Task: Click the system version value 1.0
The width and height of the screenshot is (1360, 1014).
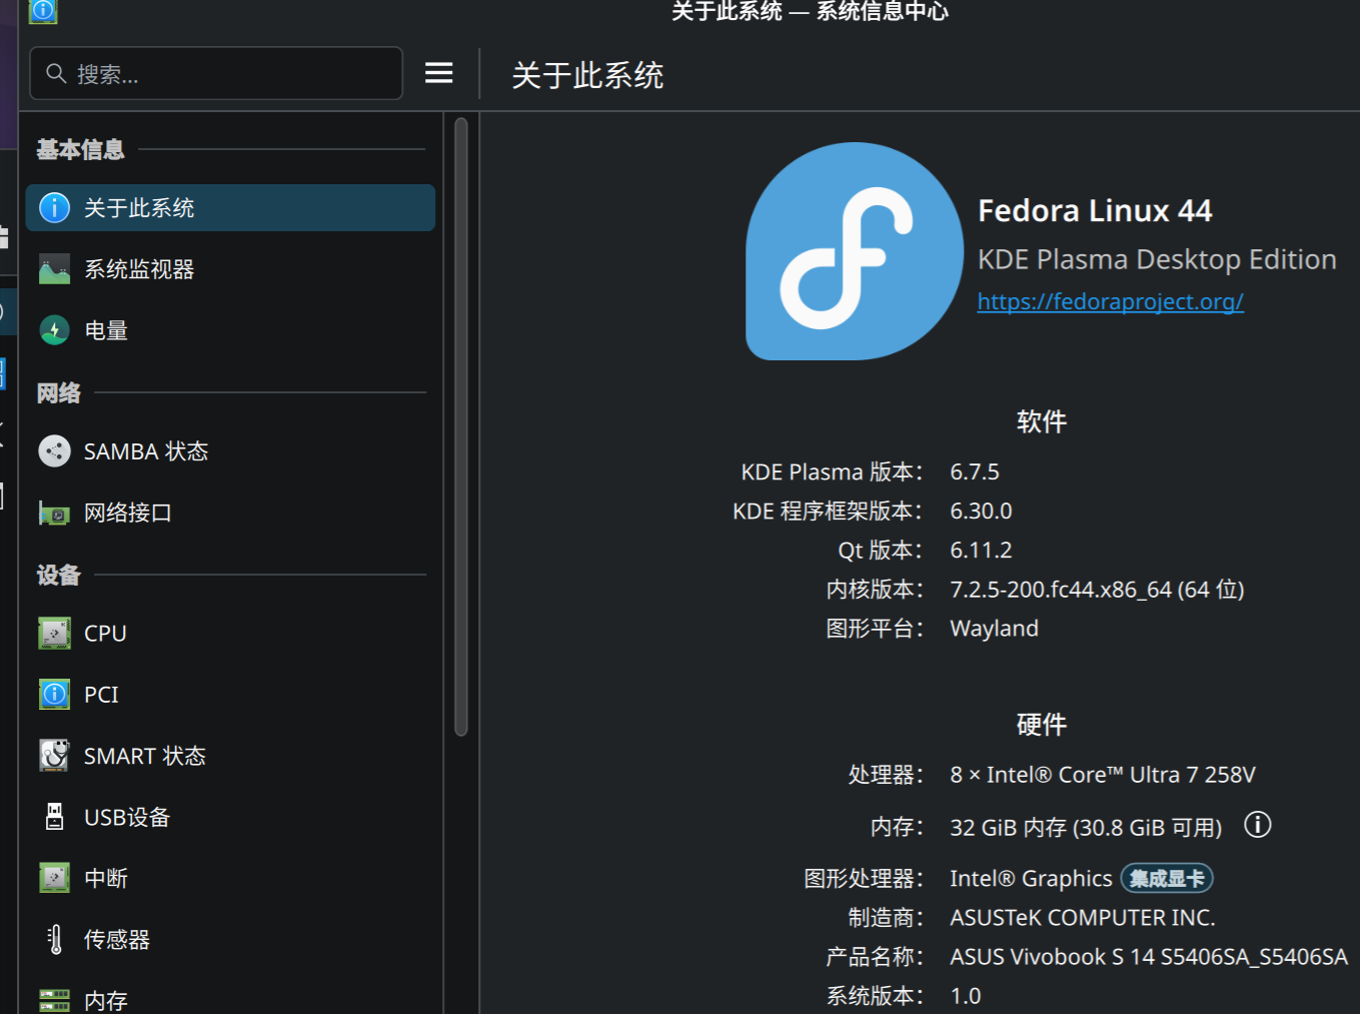Action: (x=965, y=996)
